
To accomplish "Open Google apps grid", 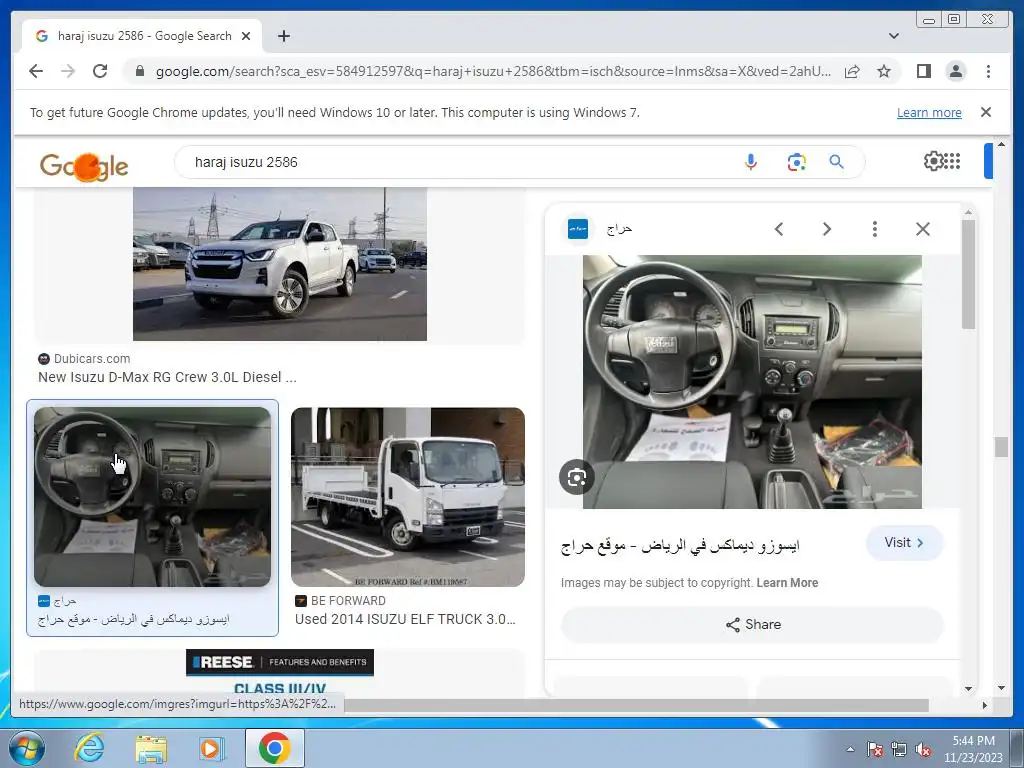I will click(953, 161).
